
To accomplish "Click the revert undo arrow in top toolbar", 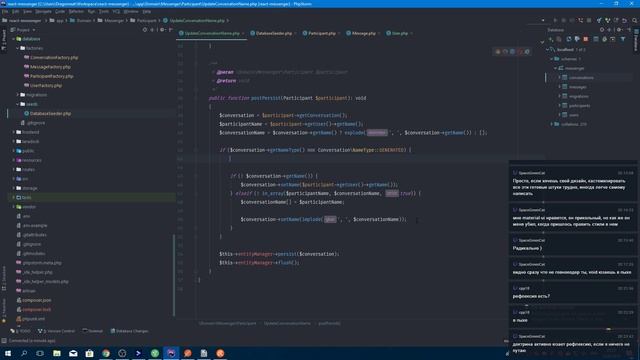I will tap(624, 20).
